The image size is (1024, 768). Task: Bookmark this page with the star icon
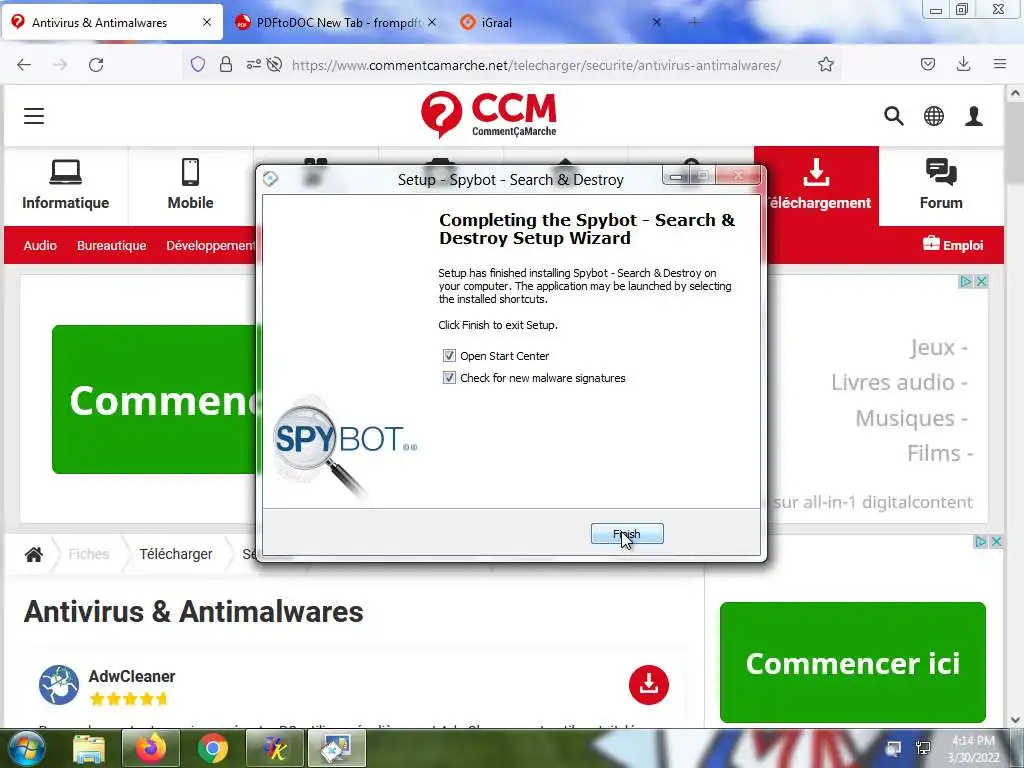click(825, 65)
